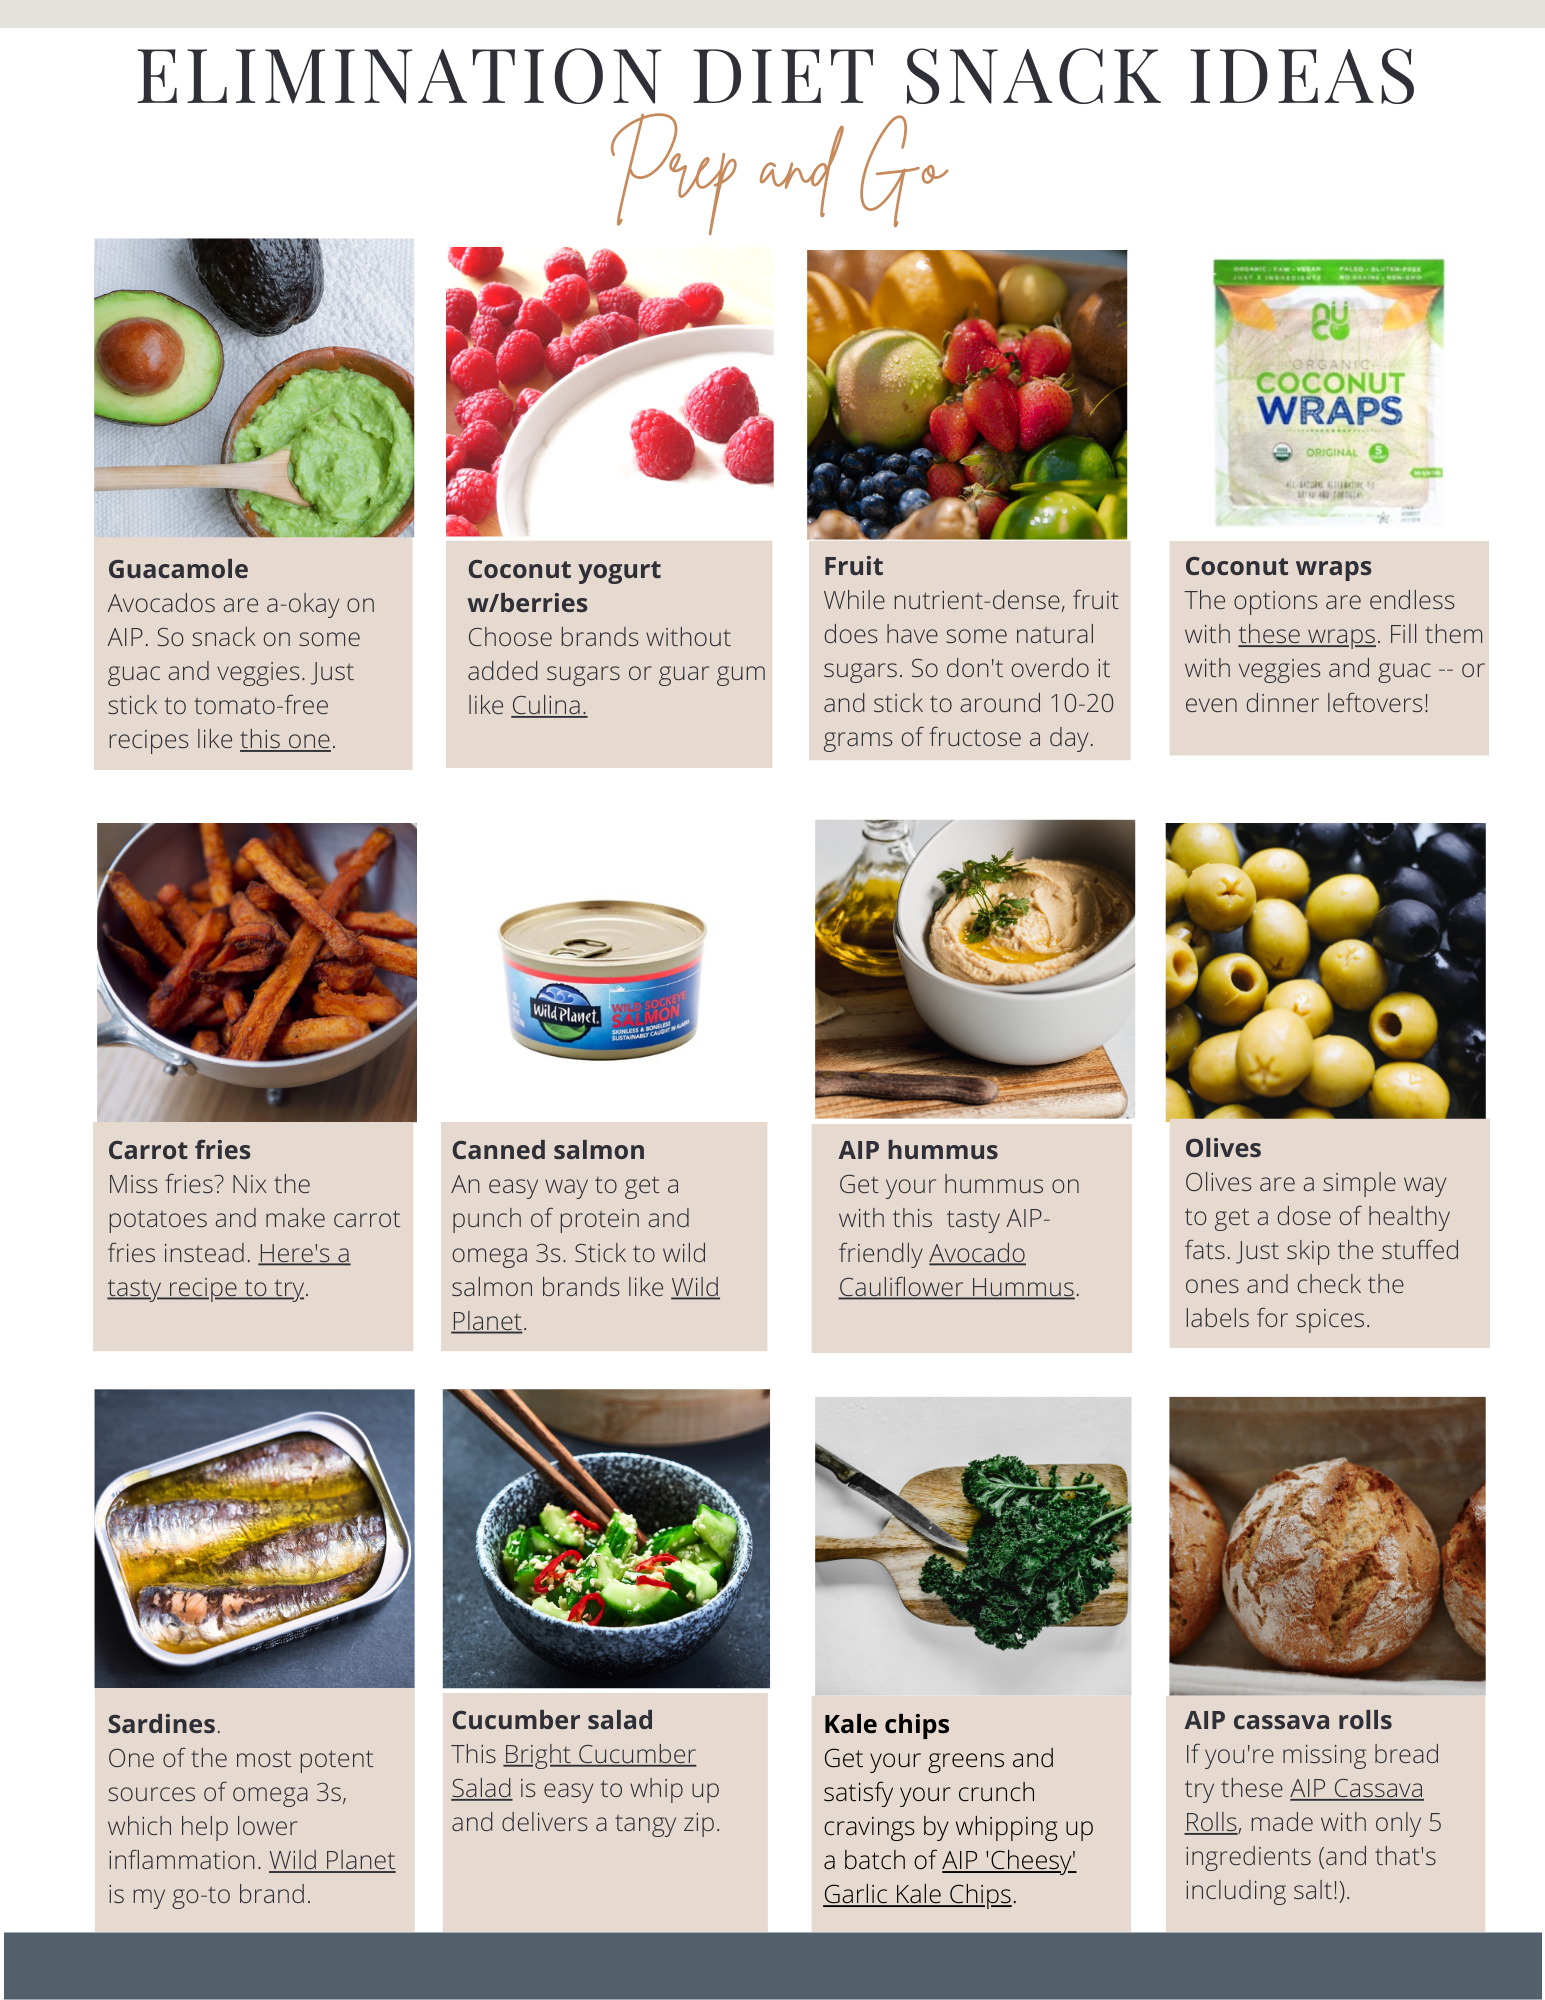Viewport: 1545px width, 2000px height.
Task: Open the Bright Cucumber Salad link
Action: (x=573, y=1772)
